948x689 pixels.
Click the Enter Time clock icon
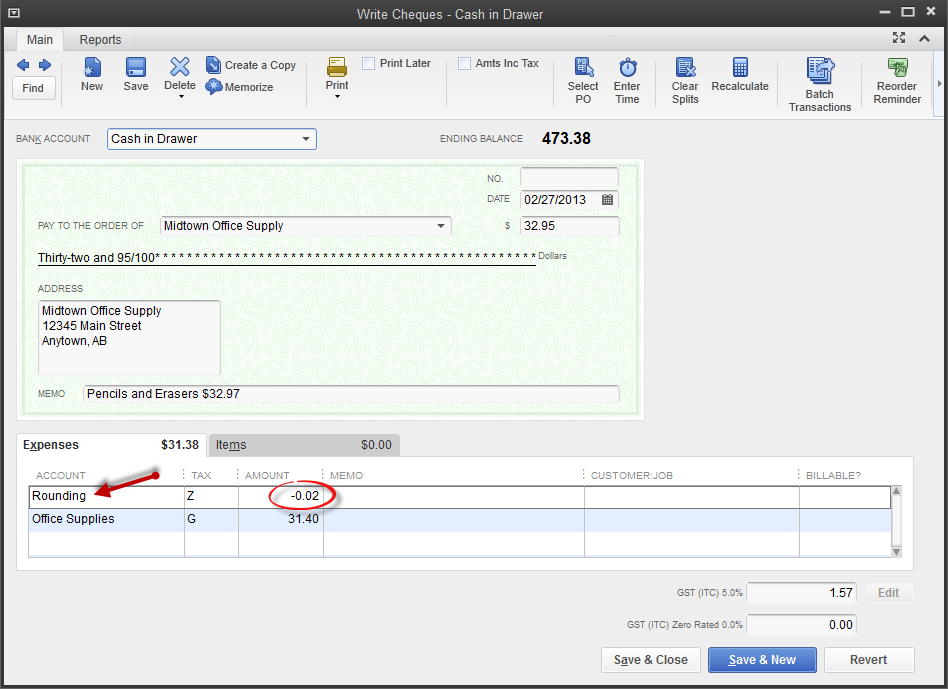(627, 67)
